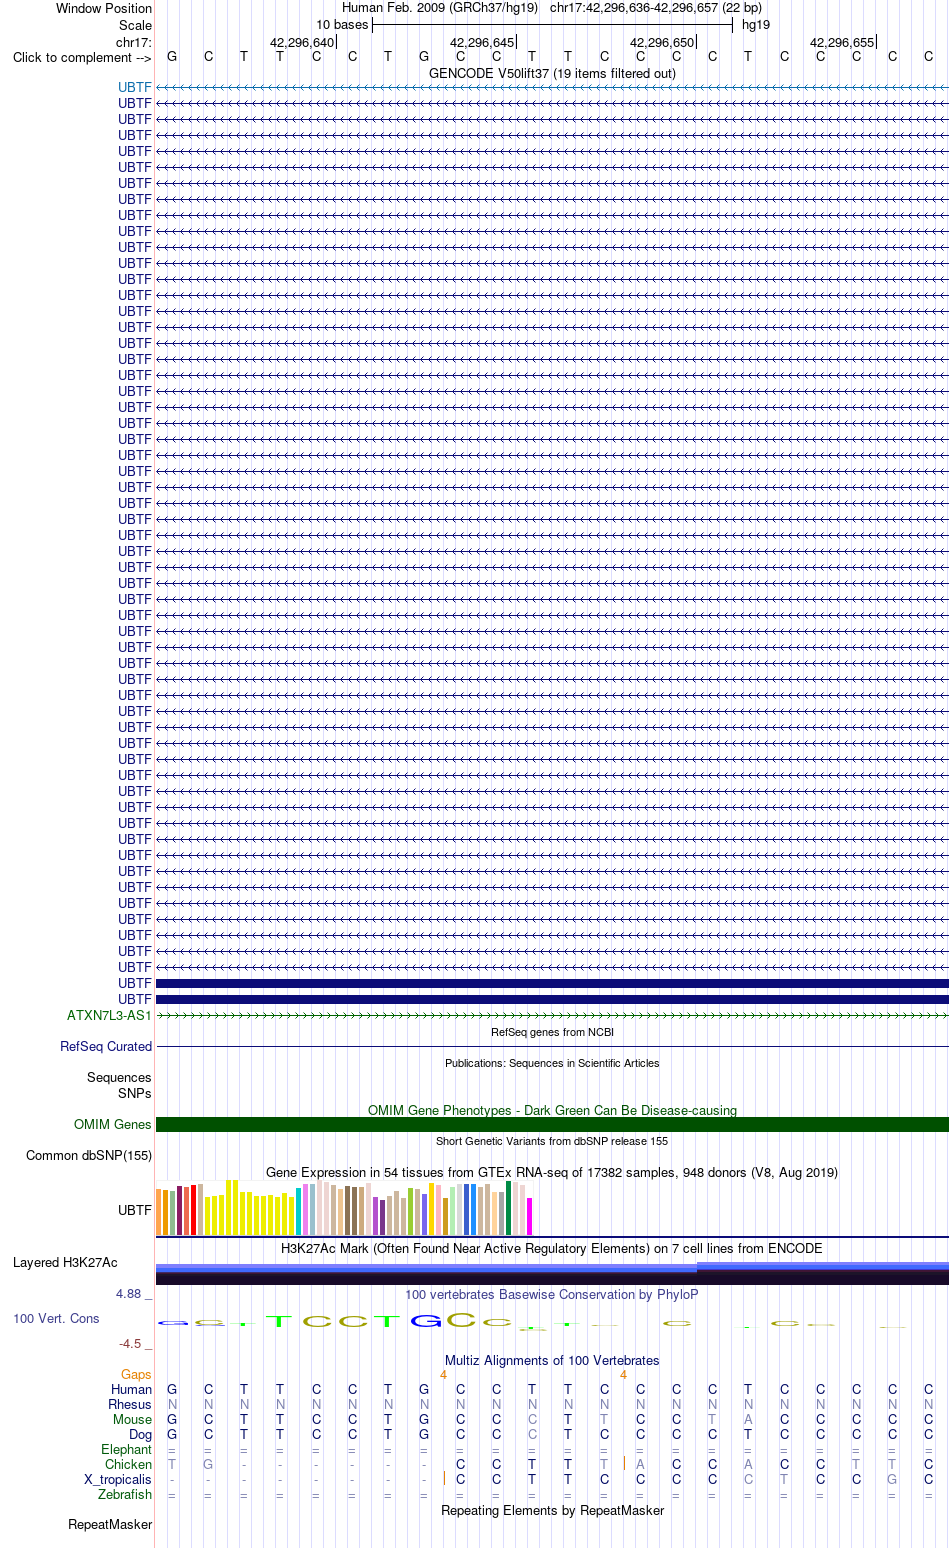Viewport: 950px width, 1548px height.
Task: Click the Zebrafish alignment row label
Action: tap(125, 1494)
